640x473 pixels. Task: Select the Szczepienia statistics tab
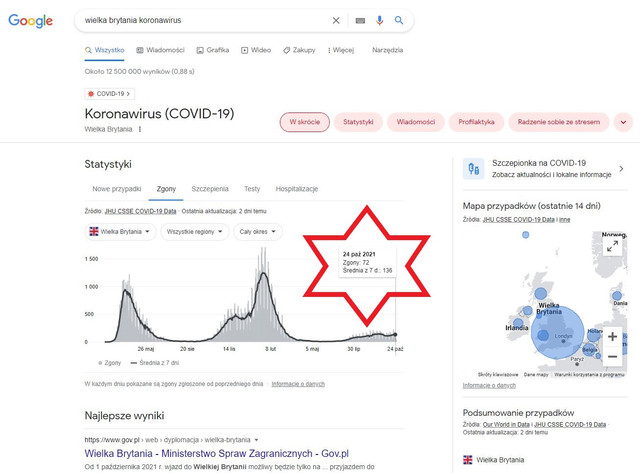(210, 189)
